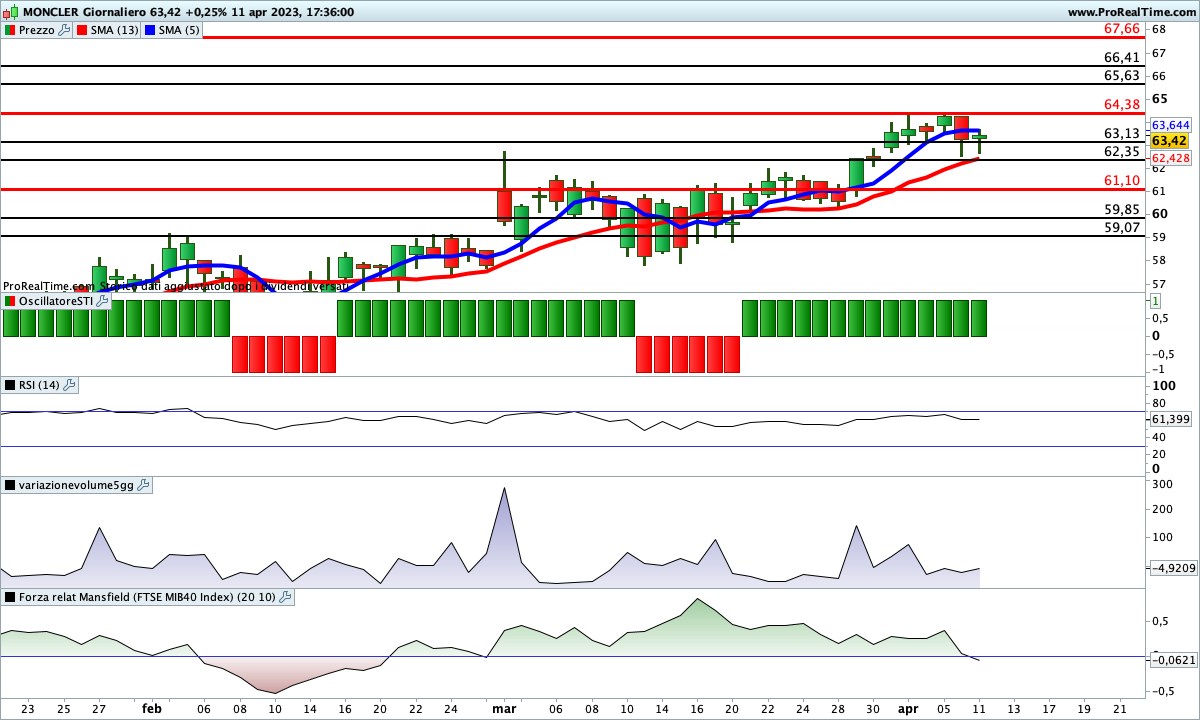Click the 59,07 level label

tap(1122, 227)
